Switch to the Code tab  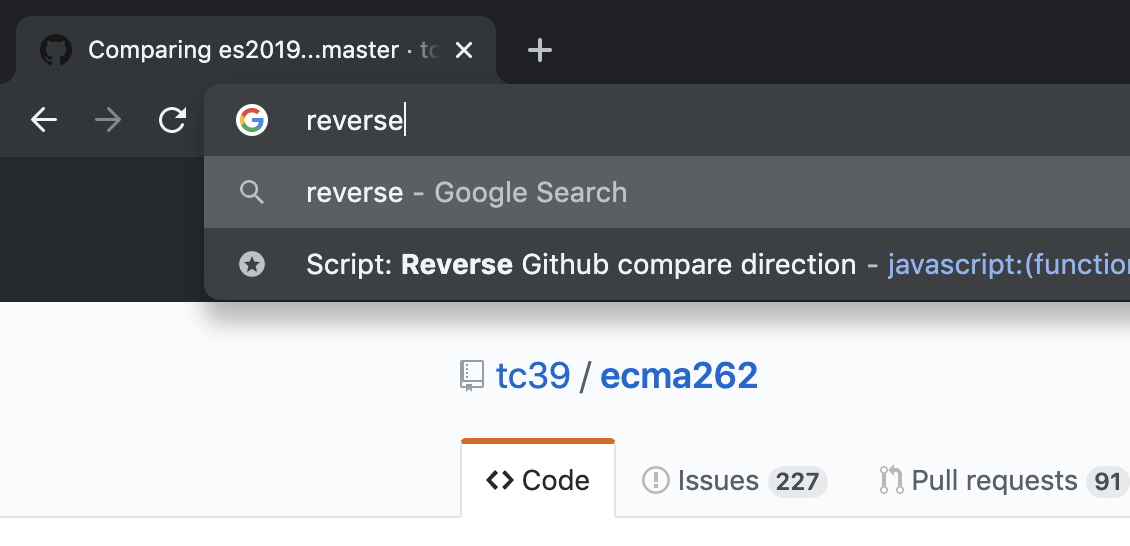(538, 481)
